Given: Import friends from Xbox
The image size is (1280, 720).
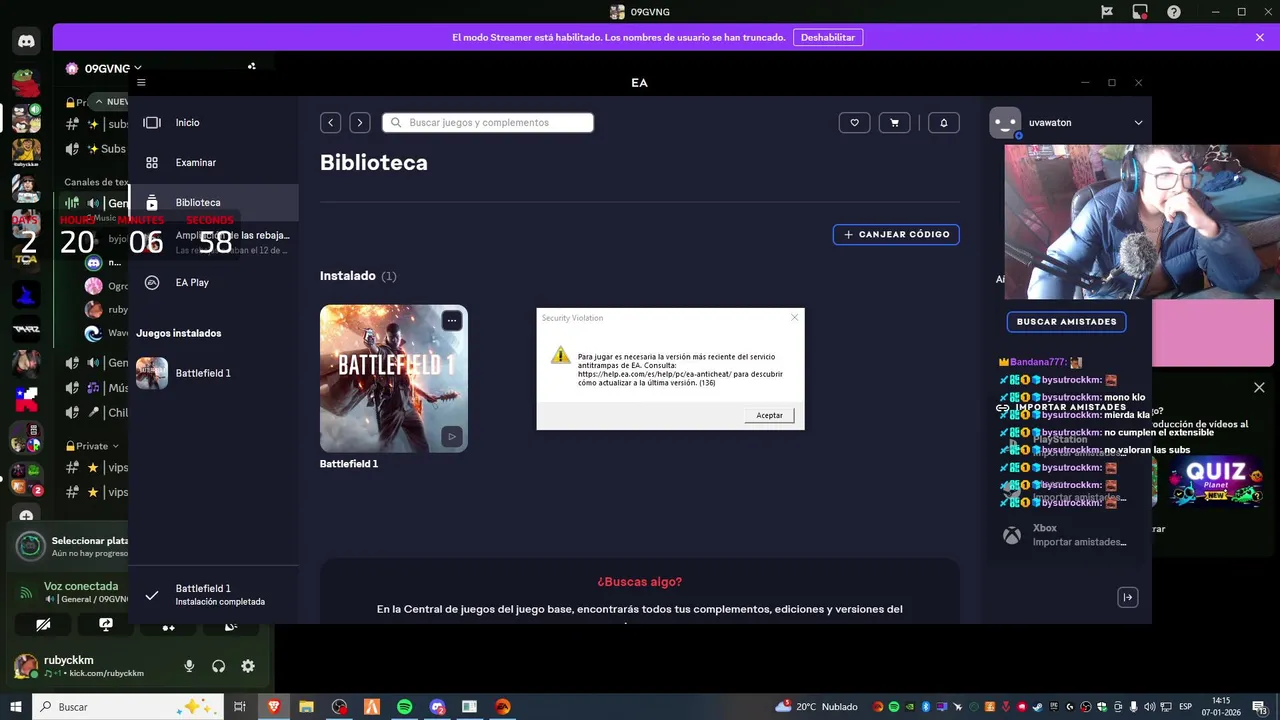Looking at the screenshot, I should 1066,535.
